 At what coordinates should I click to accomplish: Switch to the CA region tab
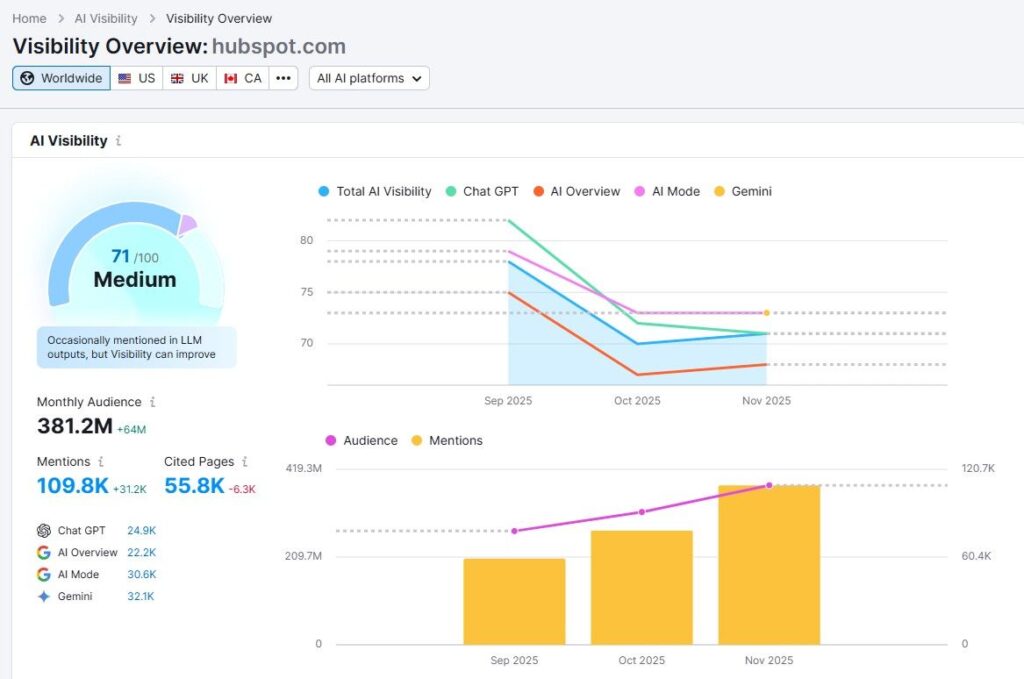point(242,78)
